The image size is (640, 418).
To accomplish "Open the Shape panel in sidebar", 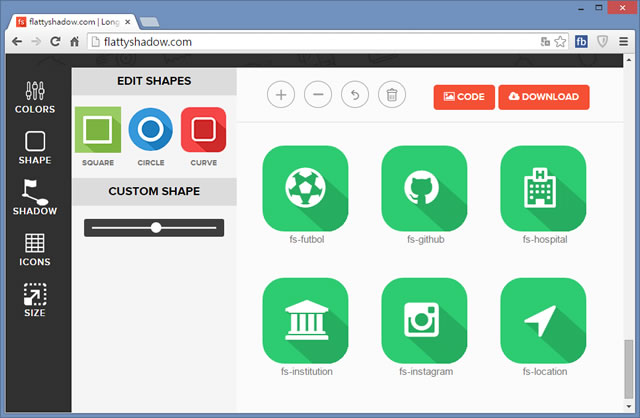I will pos(35,148).
